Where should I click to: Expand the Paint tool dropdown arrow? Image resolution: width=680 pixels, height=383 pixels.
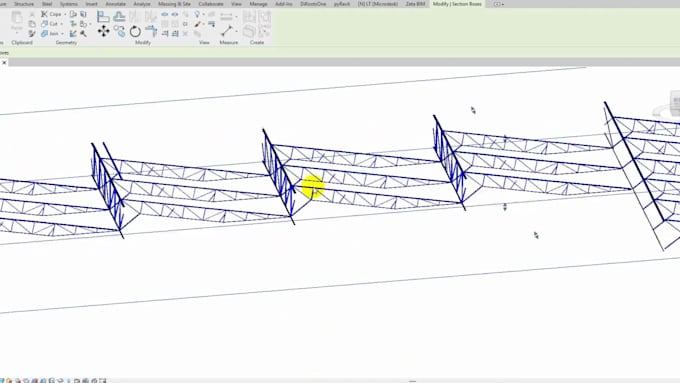[x=90, y=24]
